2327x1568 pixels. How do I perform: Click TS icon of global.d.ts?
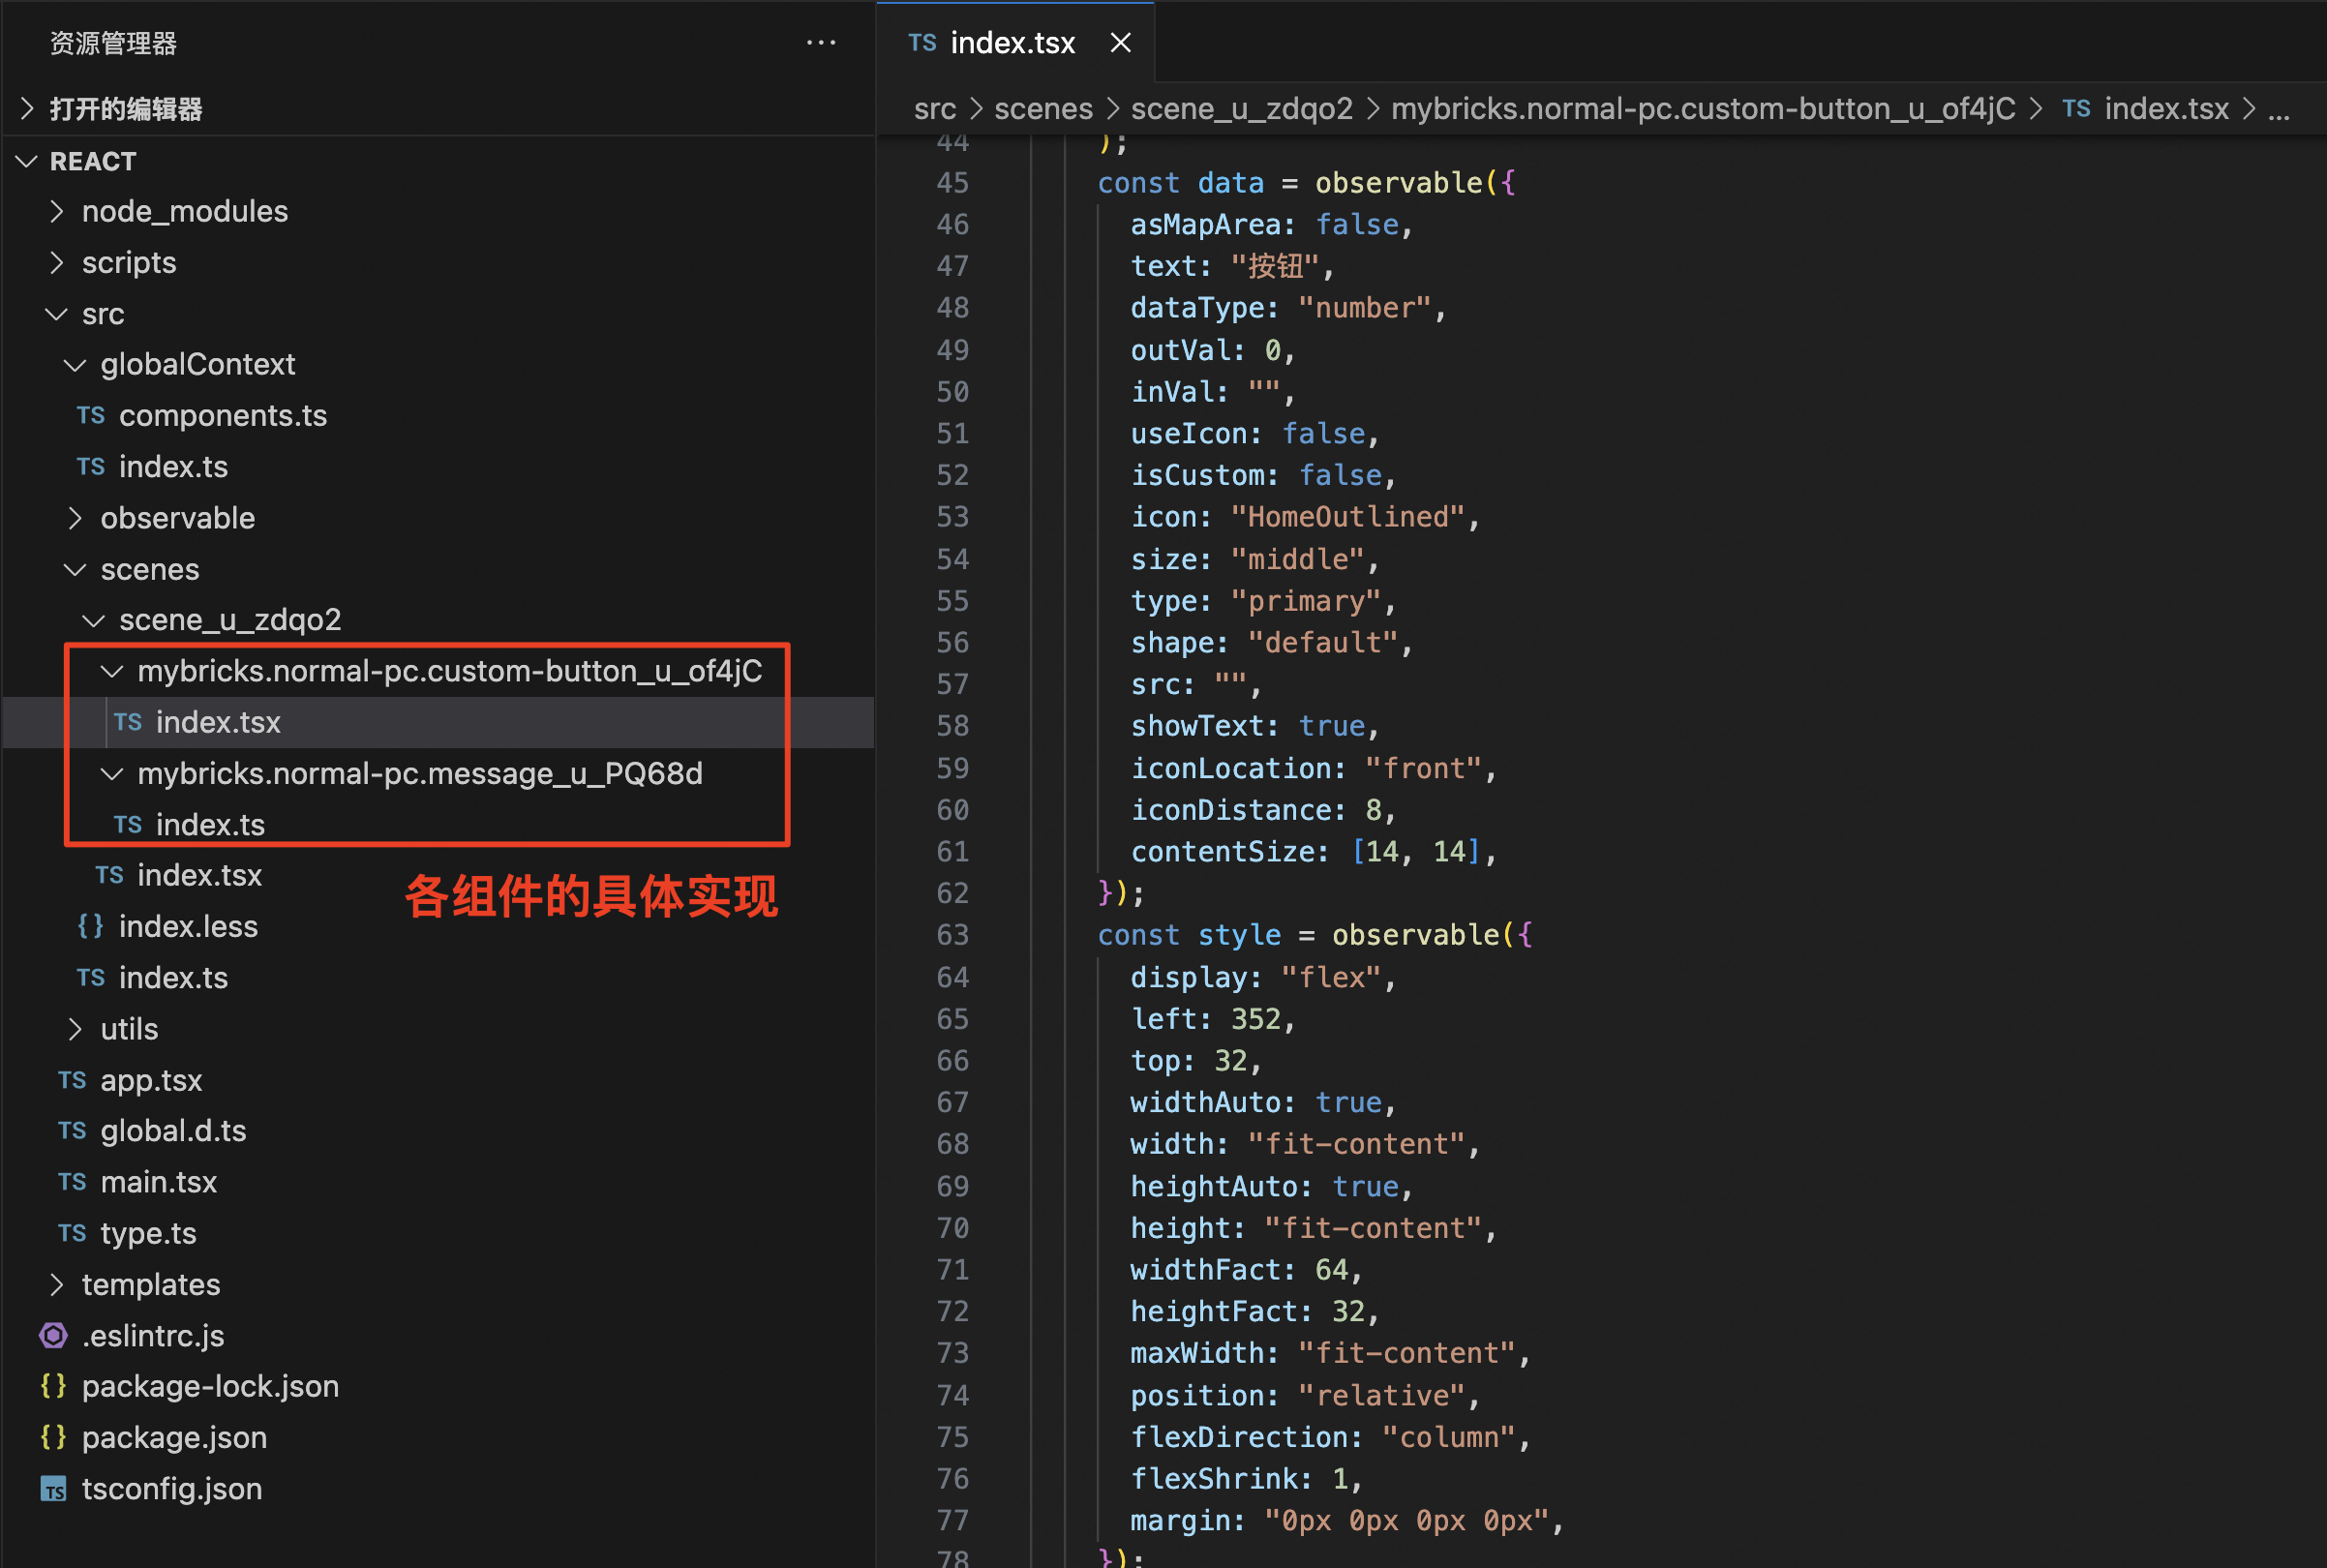pos(72,1131)
